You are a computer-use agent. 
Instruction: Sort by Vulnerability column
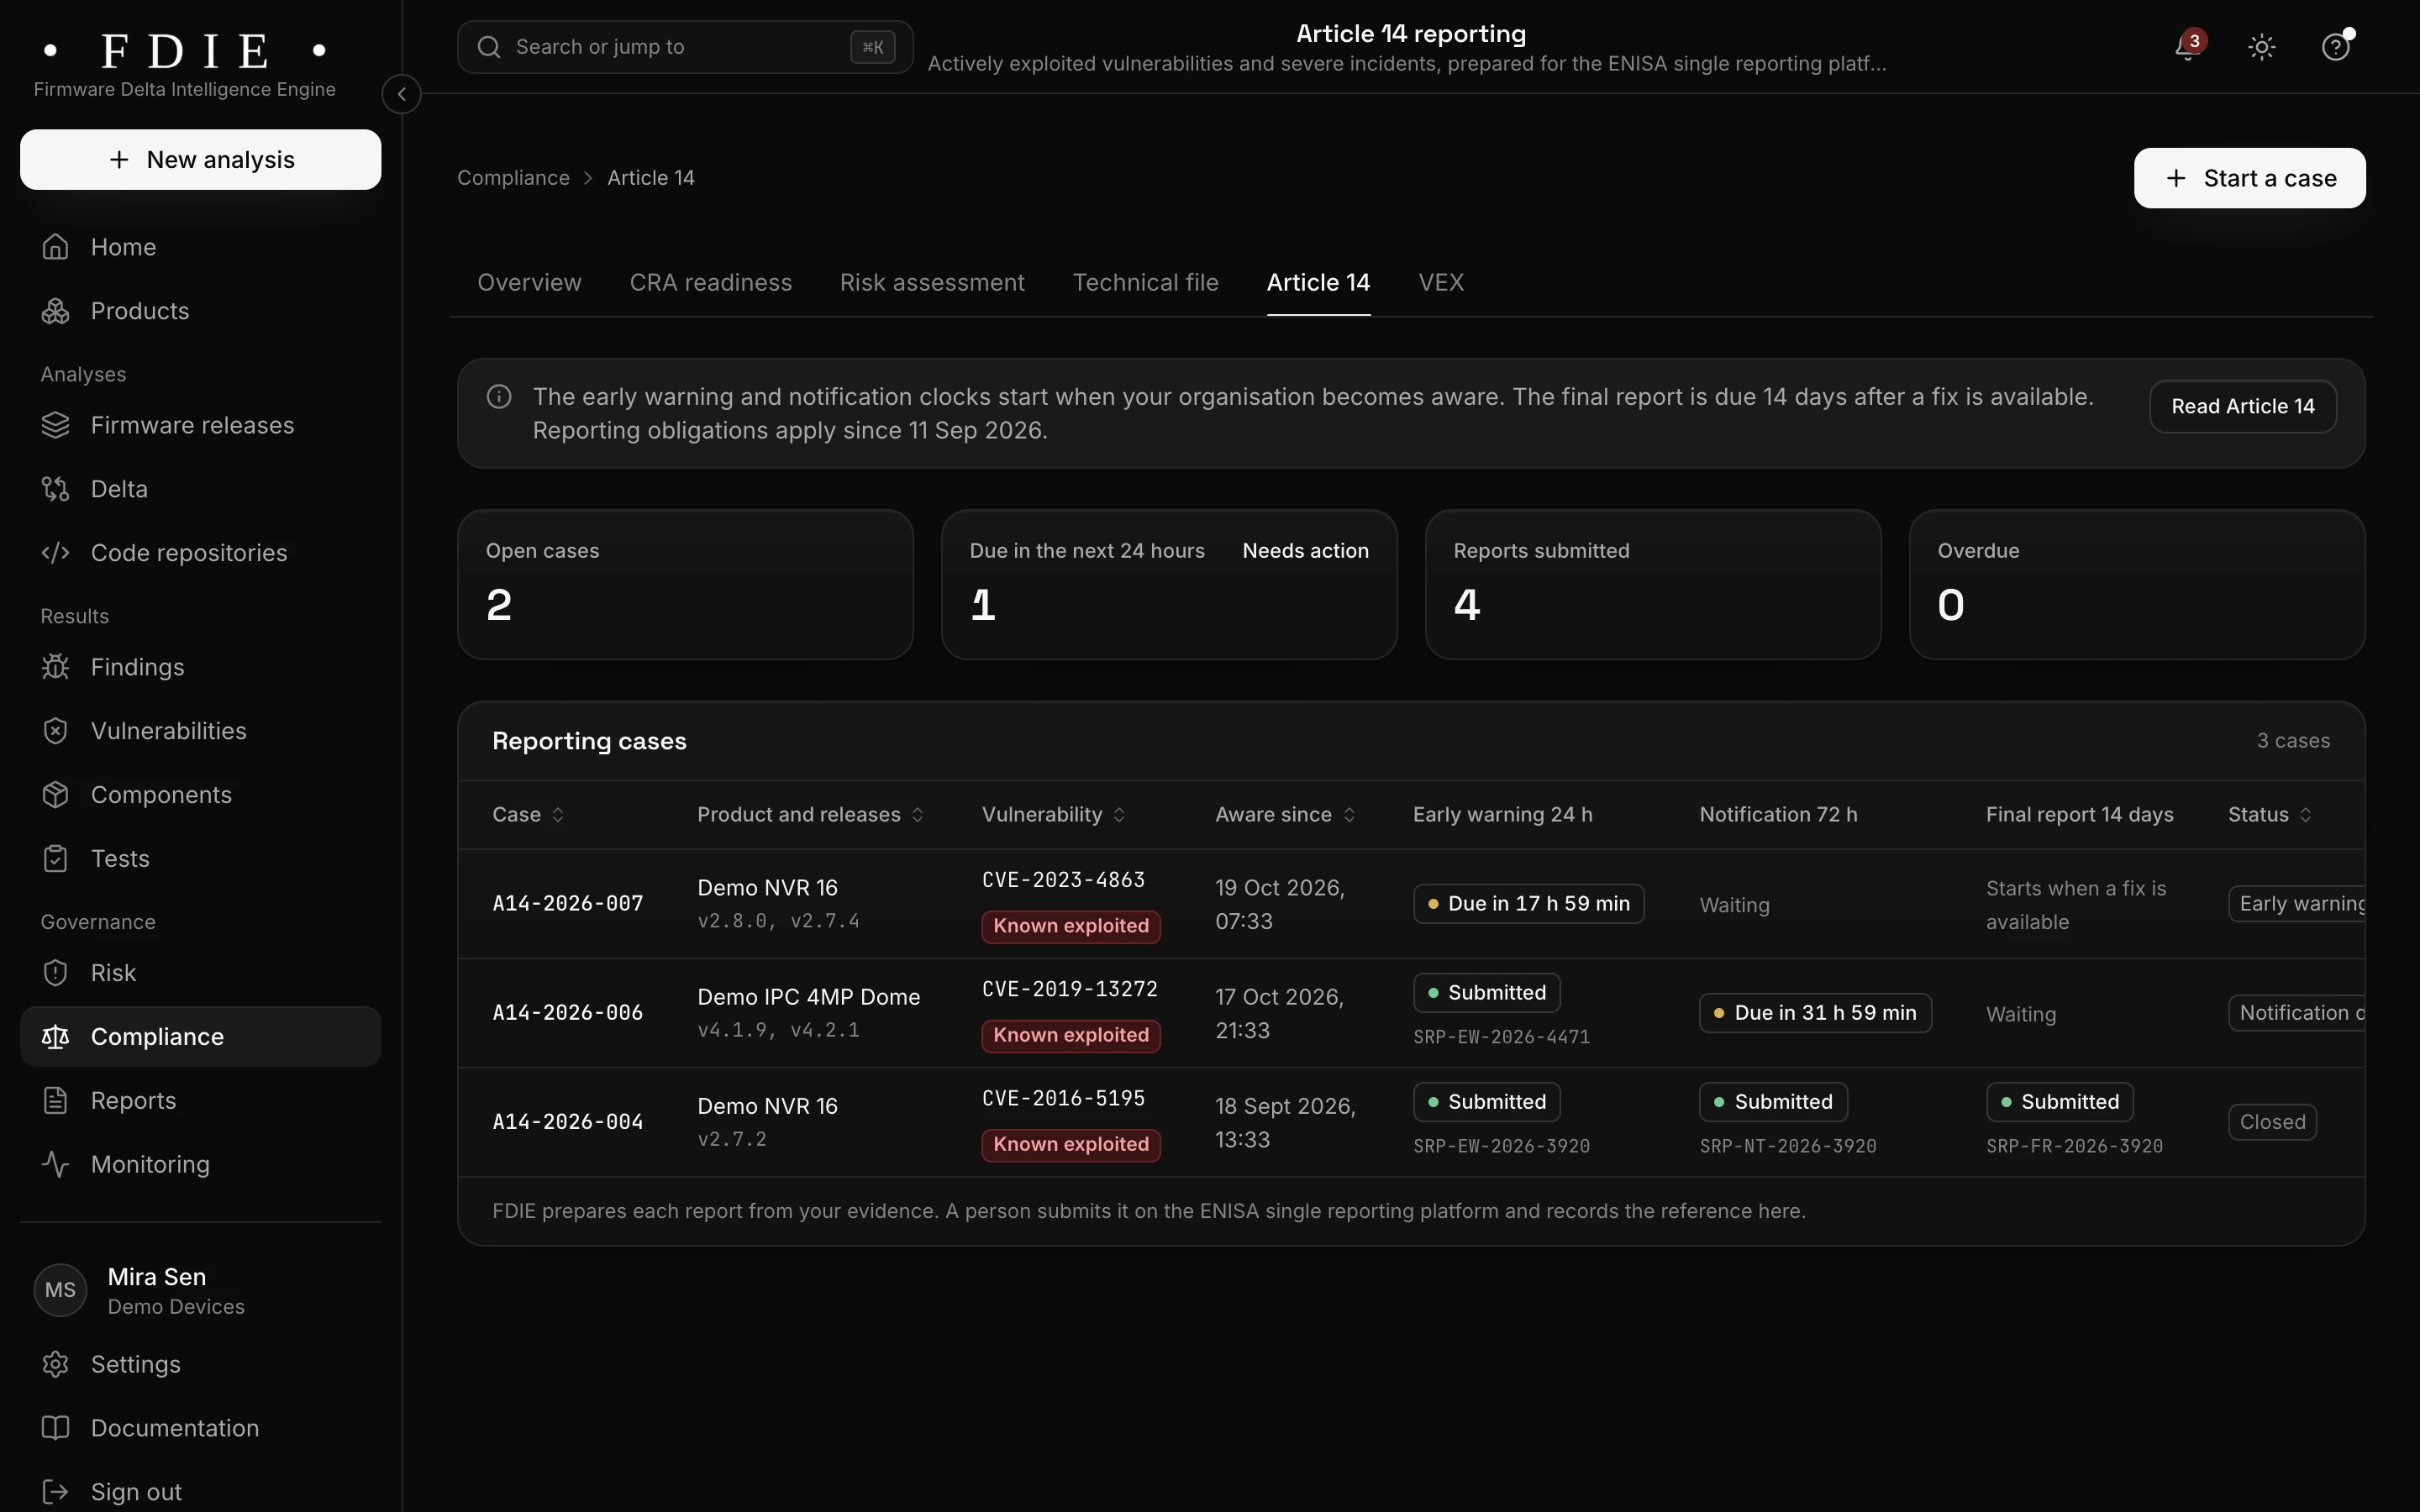click(x=1053, y=815)
